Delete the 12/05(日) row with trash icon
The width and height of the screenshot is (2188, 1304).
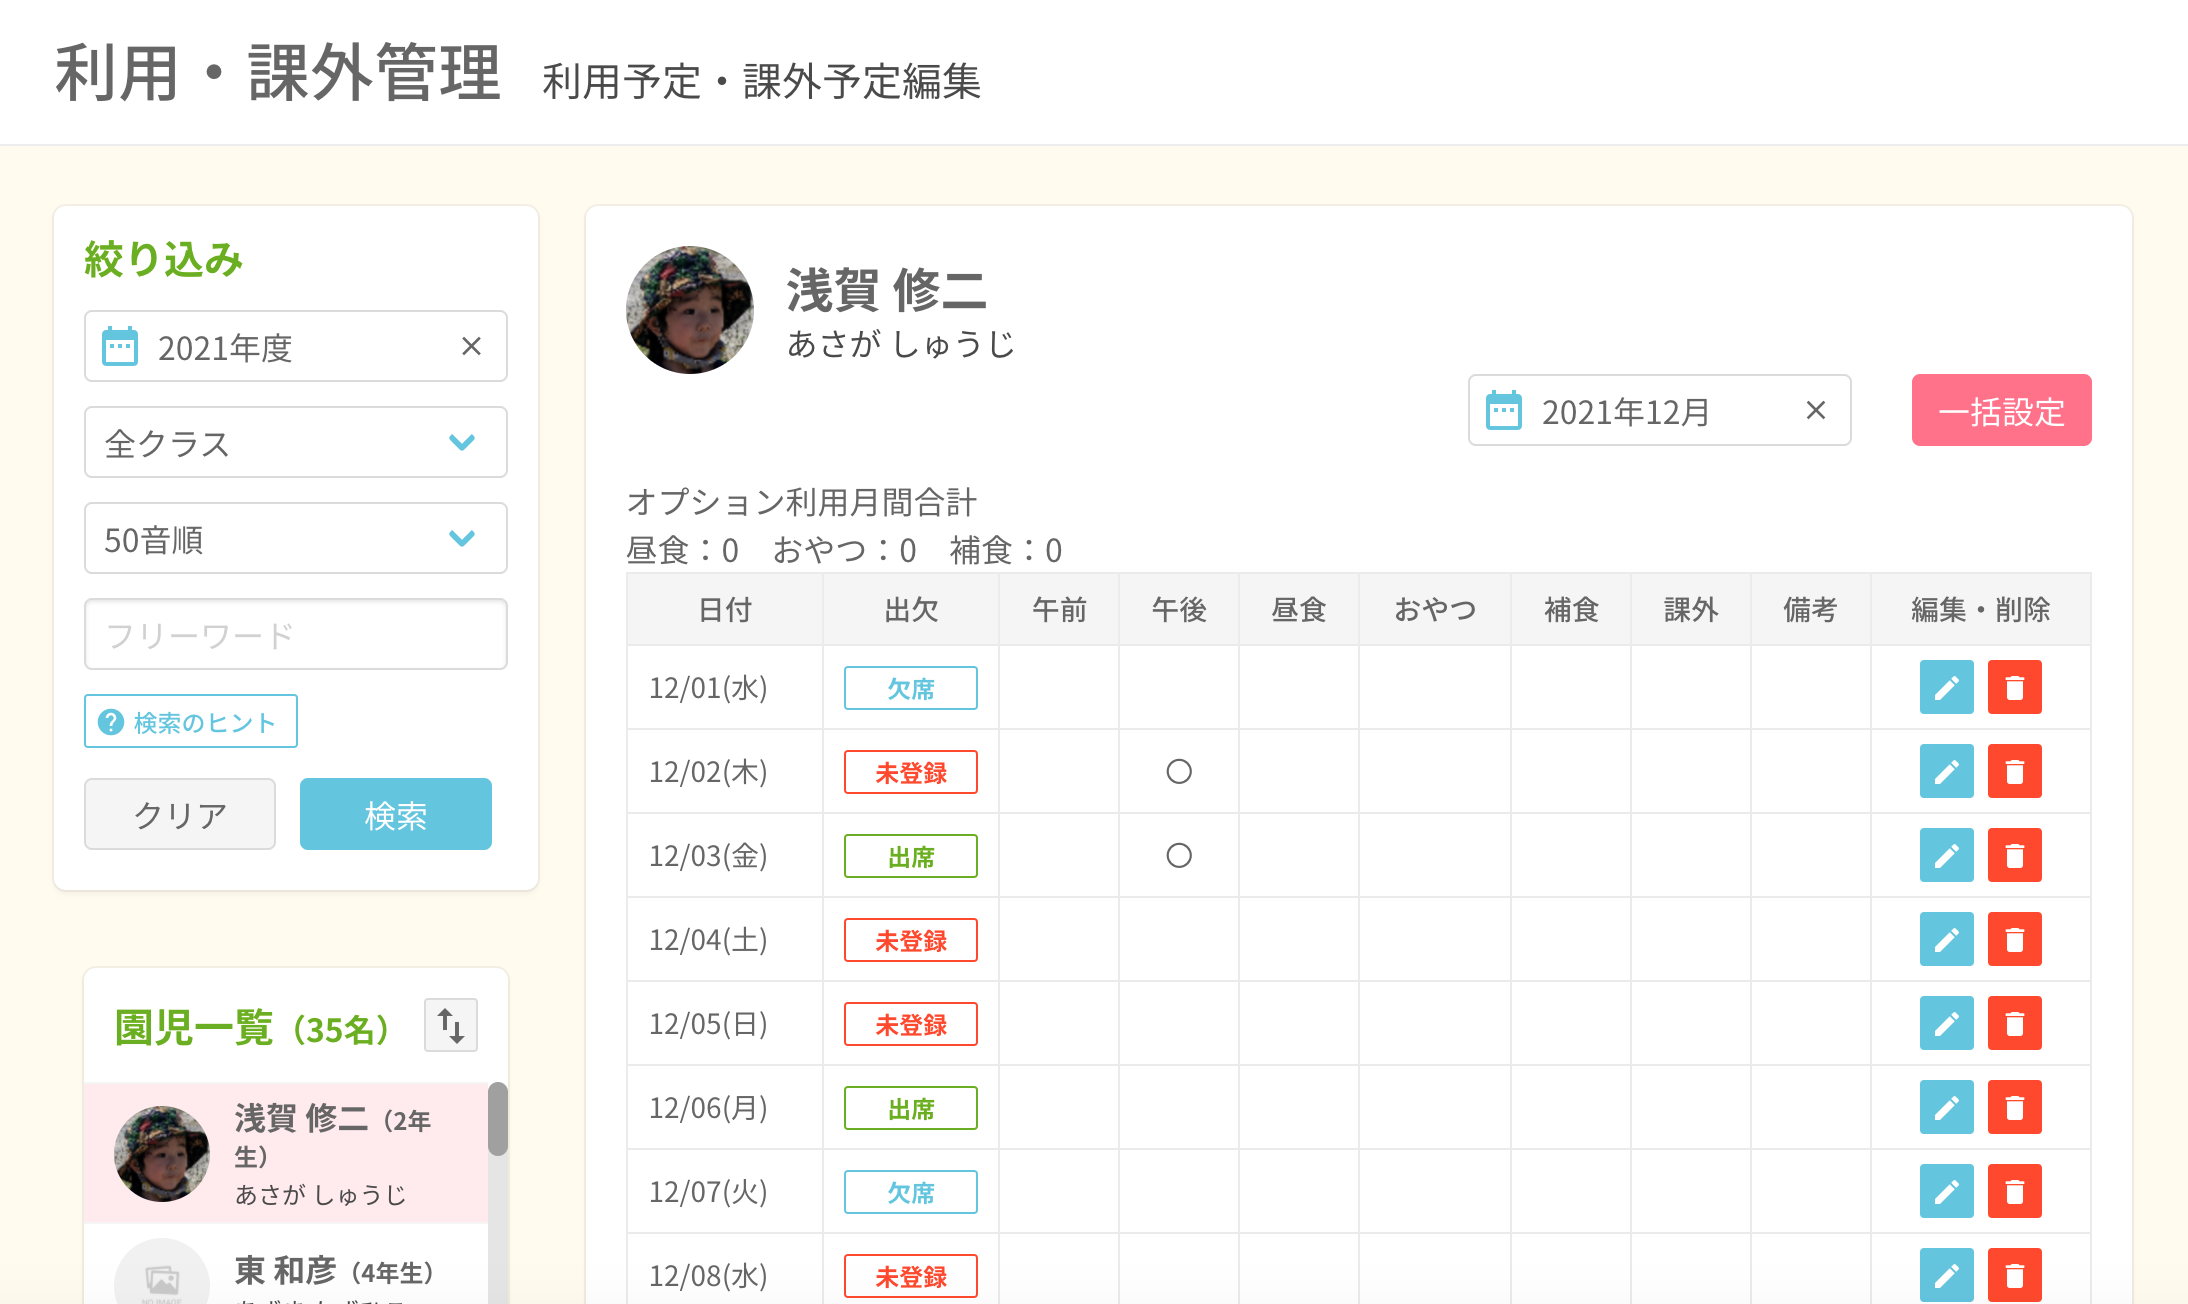click(2014, 1023)
